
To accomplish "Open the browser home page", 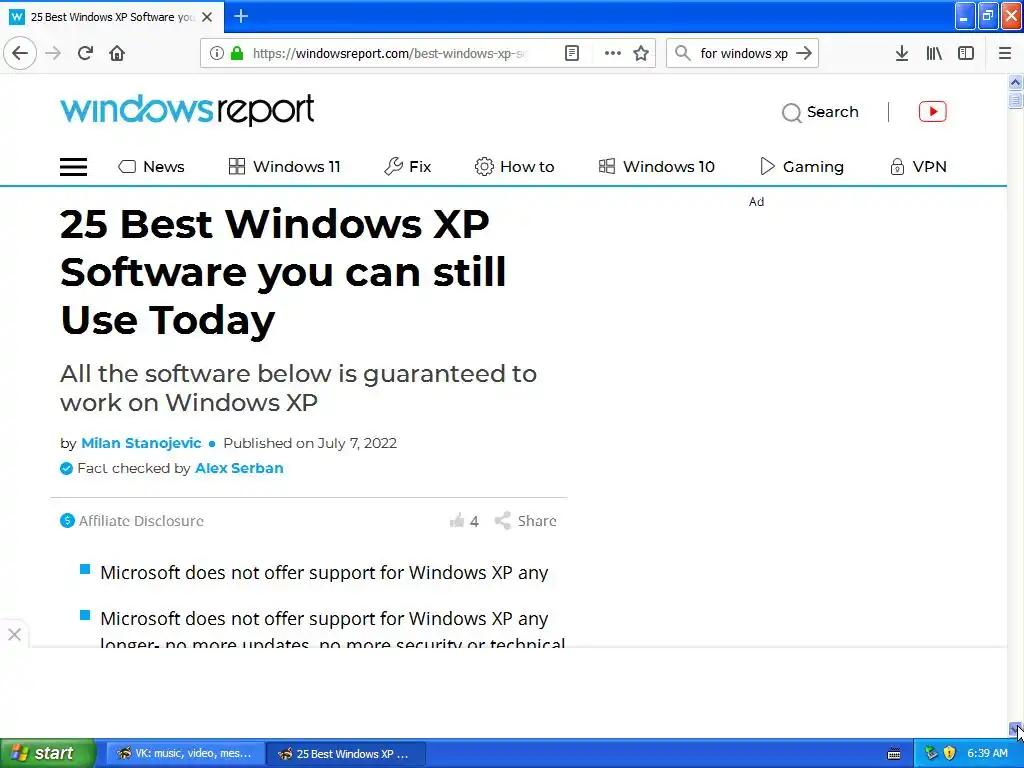I will pyautogui.click(x=117, y=53).
